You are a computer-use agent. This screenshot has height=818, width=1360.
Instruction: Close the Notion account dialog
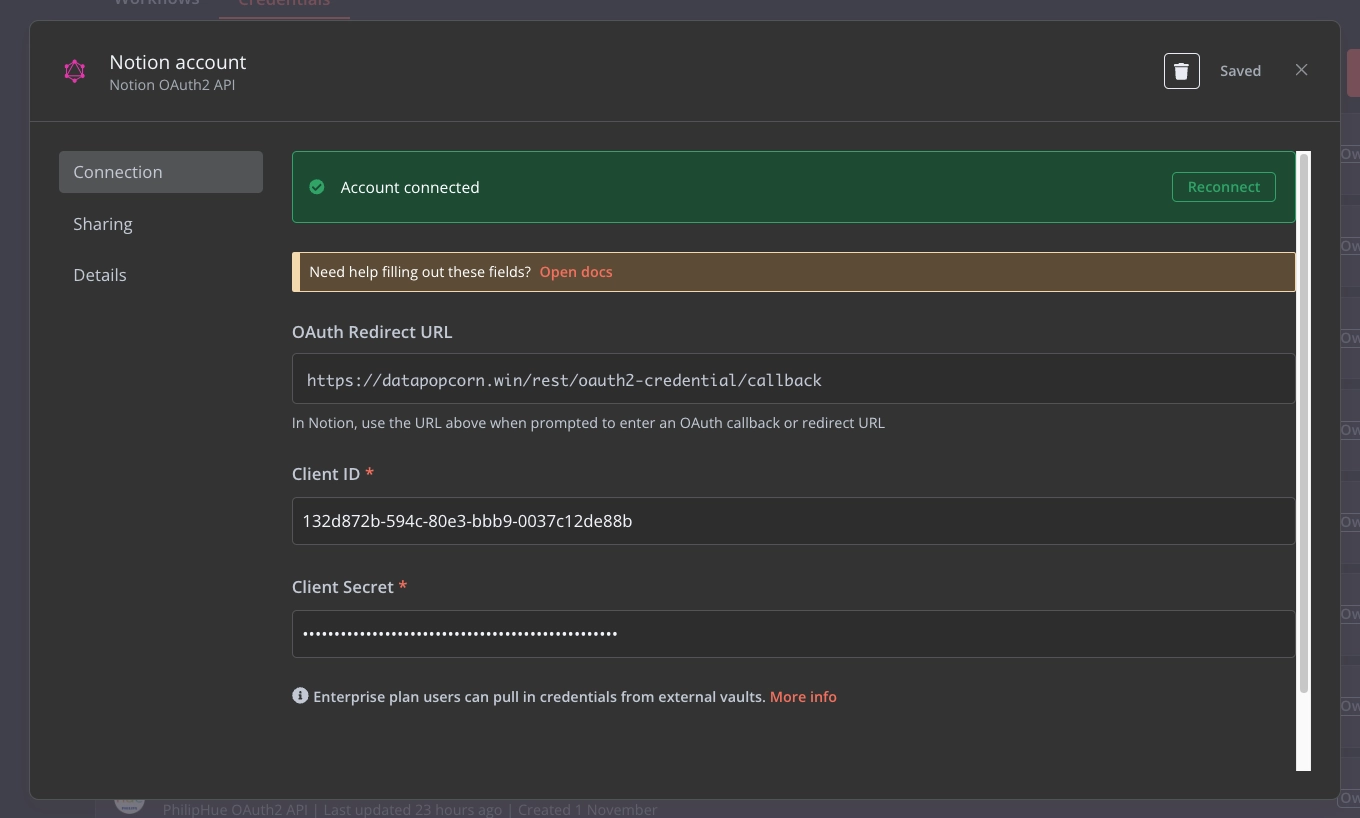pyautogui.click(x=1301, y=70)
